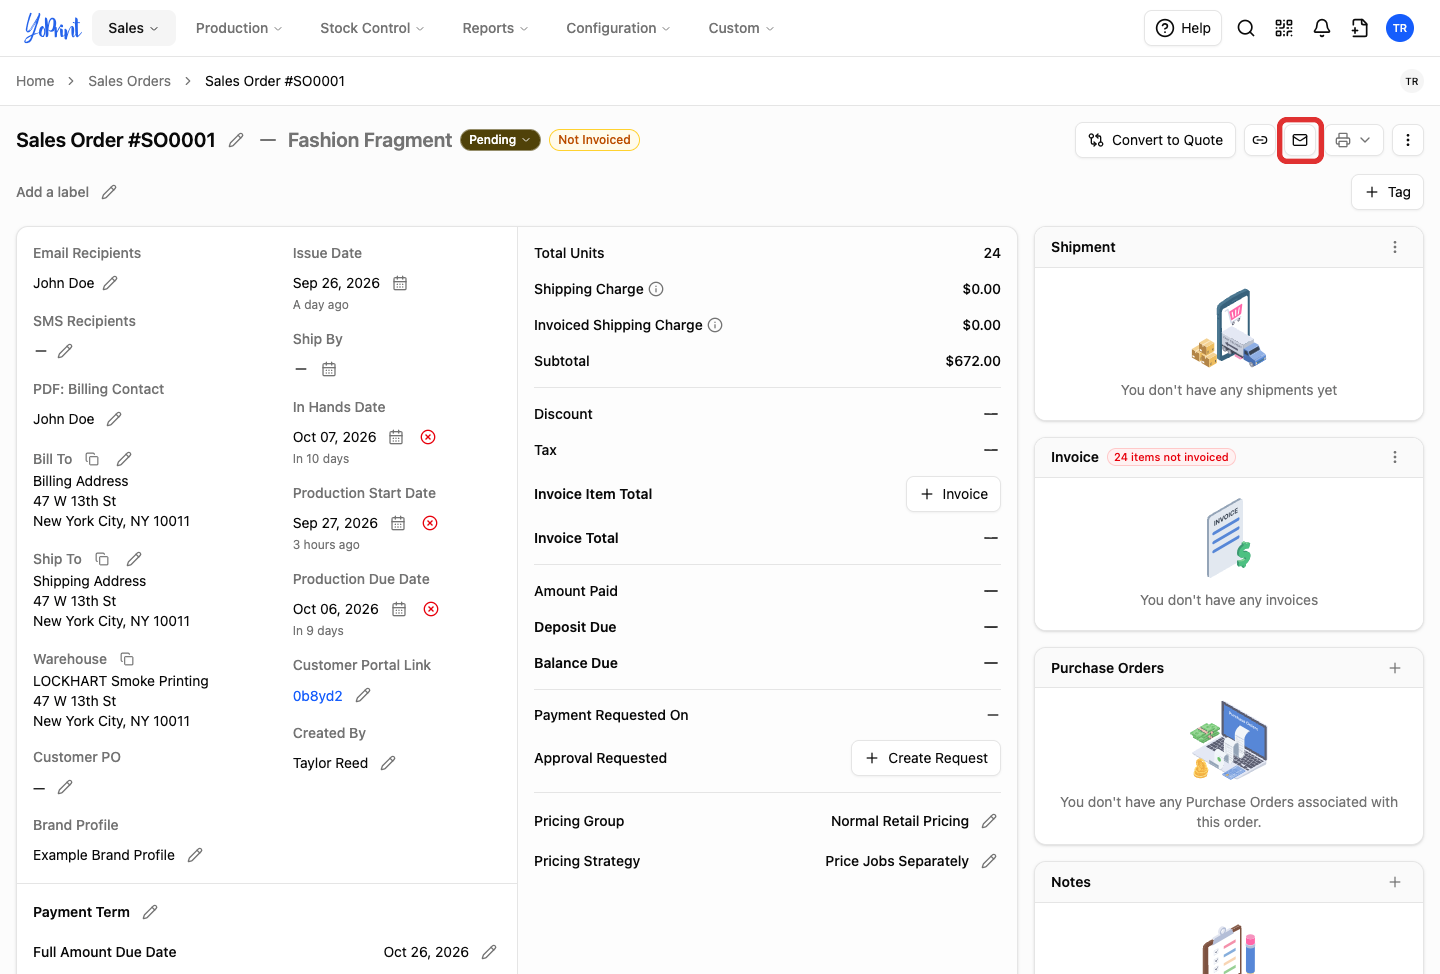Edit the Add a label pencil
Image resolution: width=1440 pixels, height=974 pixels.
pos(109,192)
